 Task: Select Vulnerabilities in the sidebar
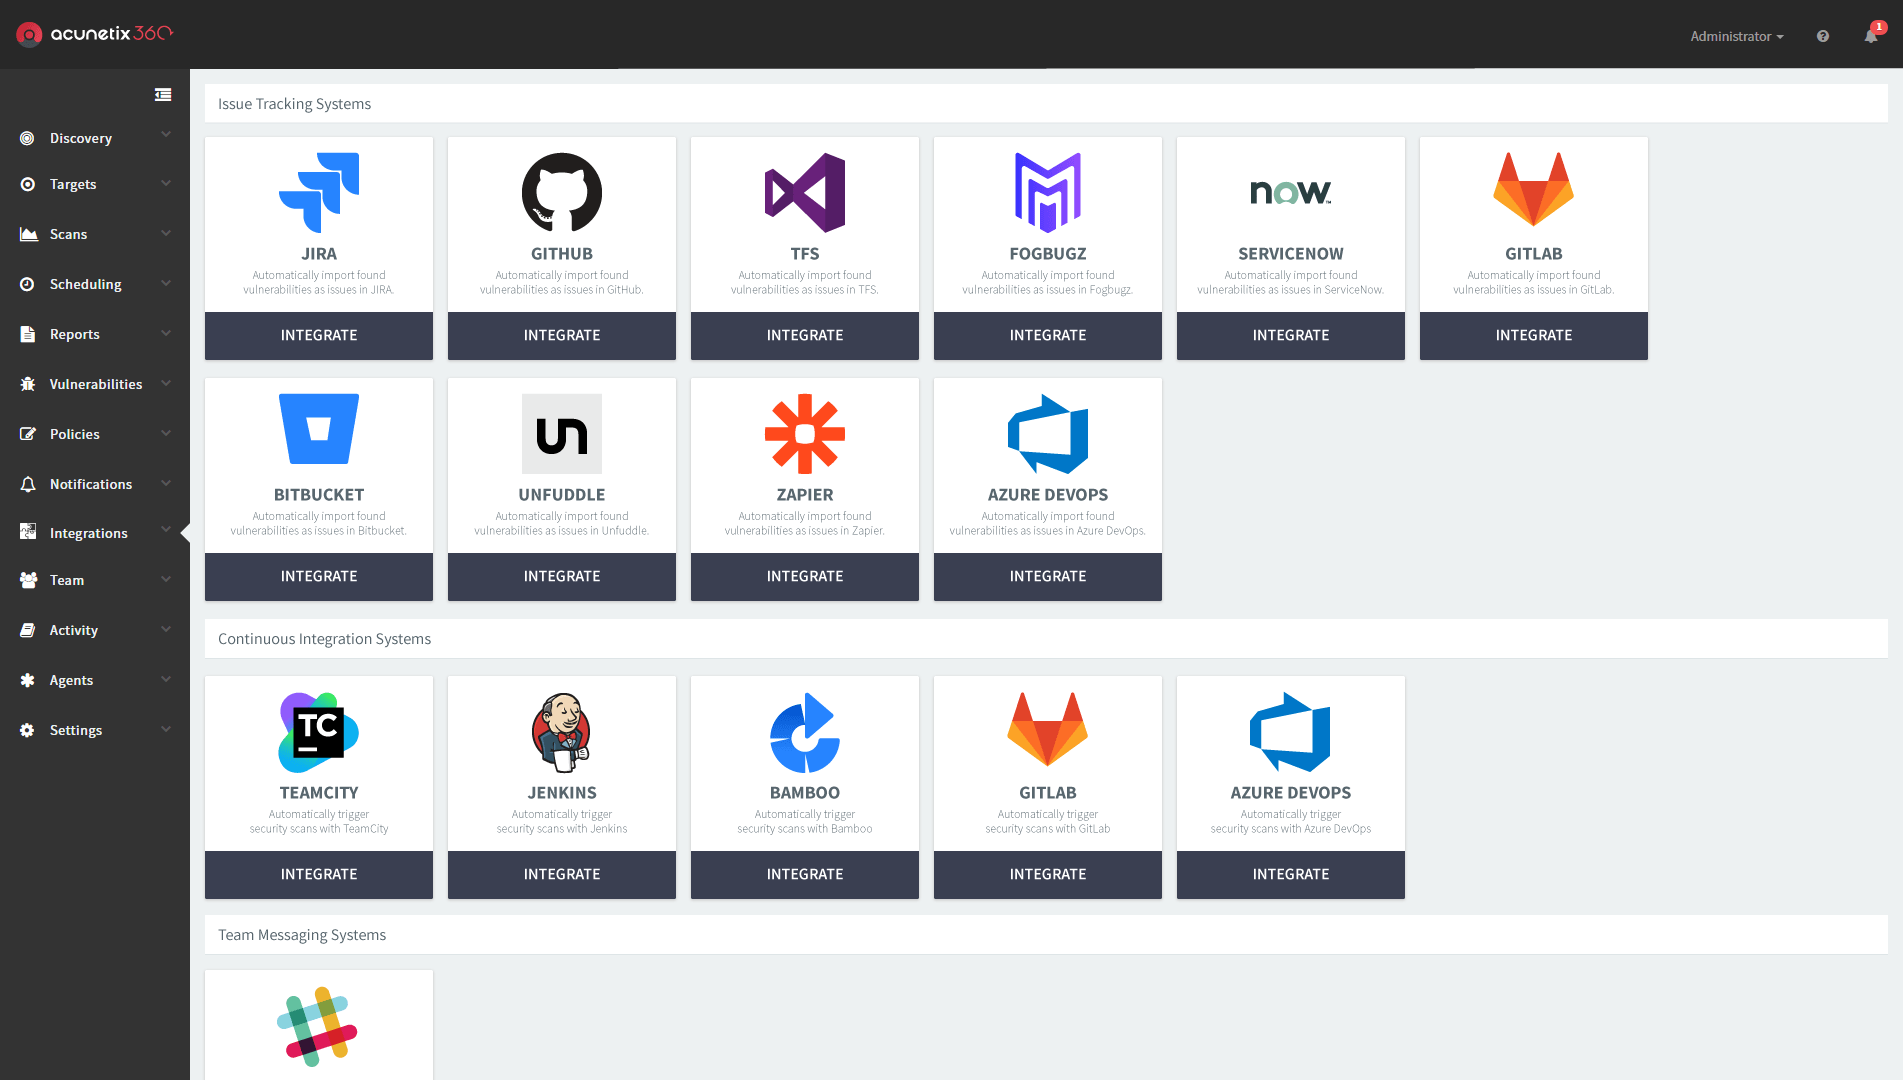click(x=95, y=384)
